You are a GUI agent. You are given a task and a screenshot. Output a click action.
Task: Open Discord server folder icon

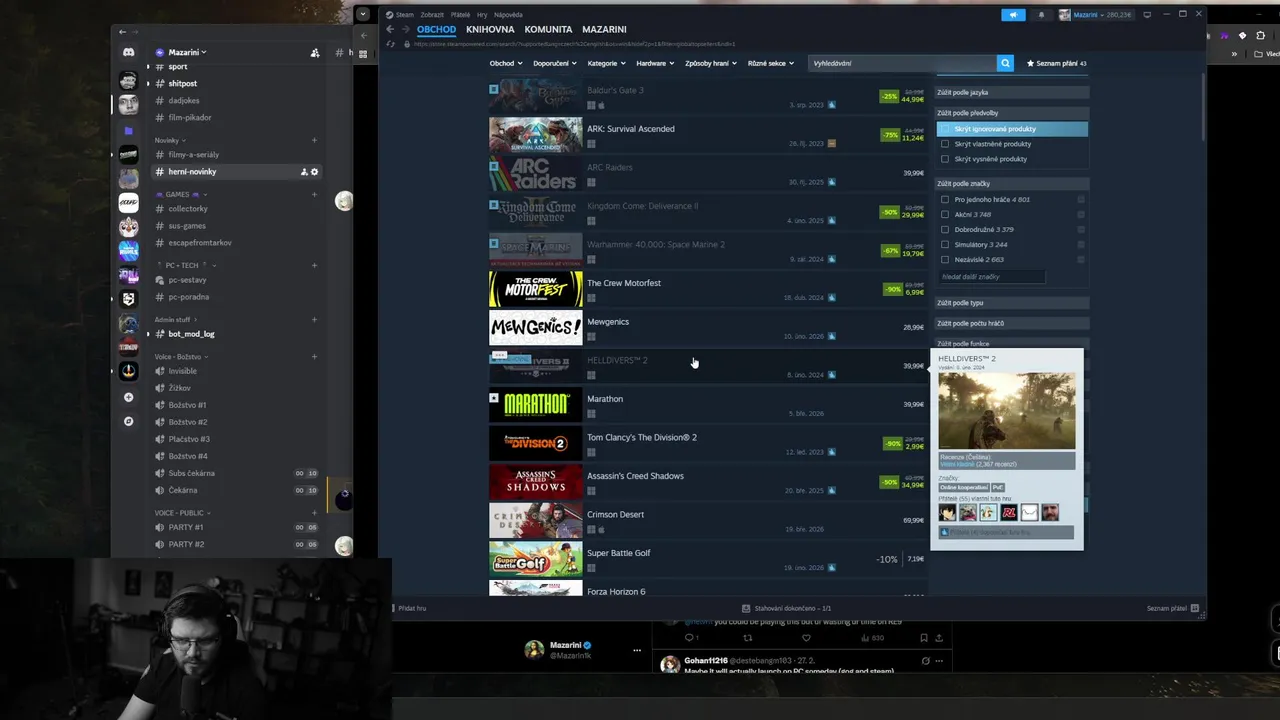[128, 131]
